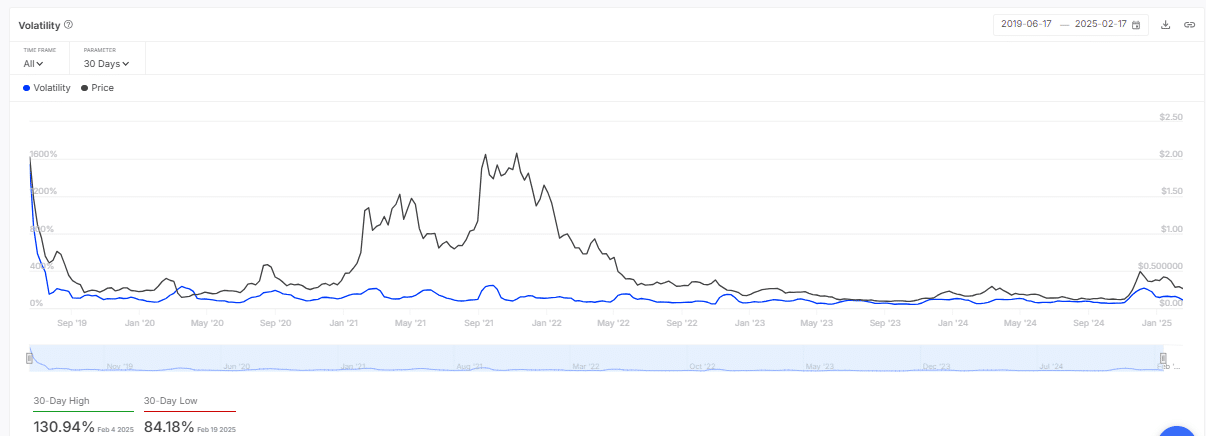The image size is (1206, 436).
Task: Toggle the Price series in the legend
Action: 97,88
